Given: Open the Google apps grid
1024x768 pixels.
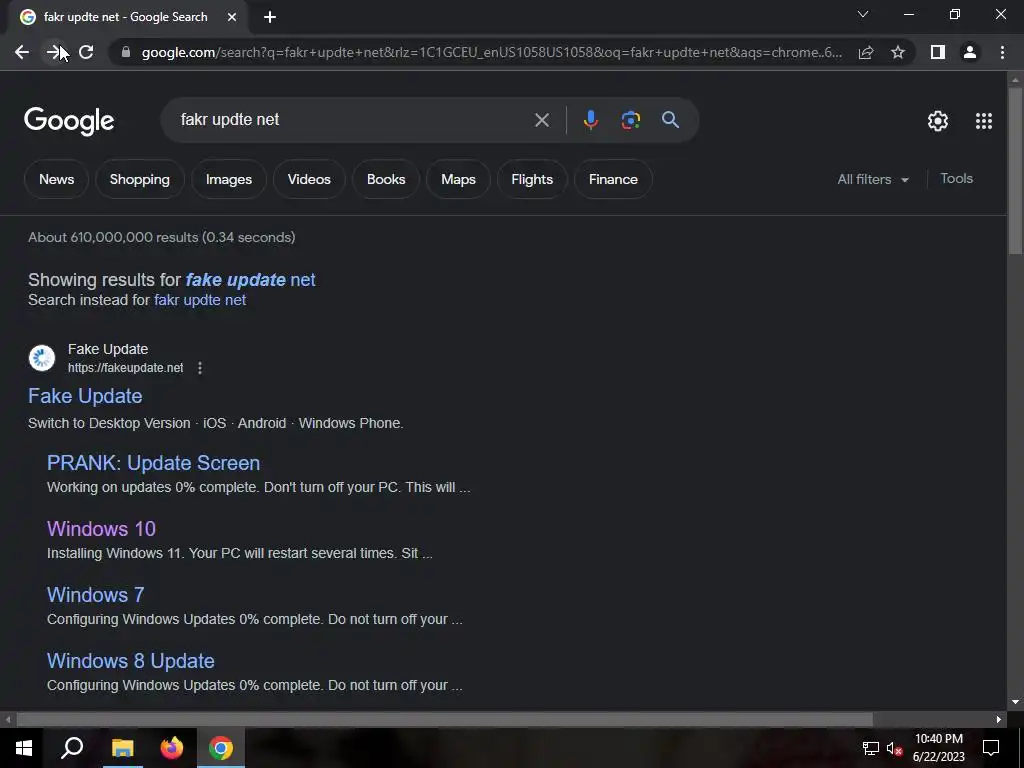Looking at the screenshot, I should [984, 121].
